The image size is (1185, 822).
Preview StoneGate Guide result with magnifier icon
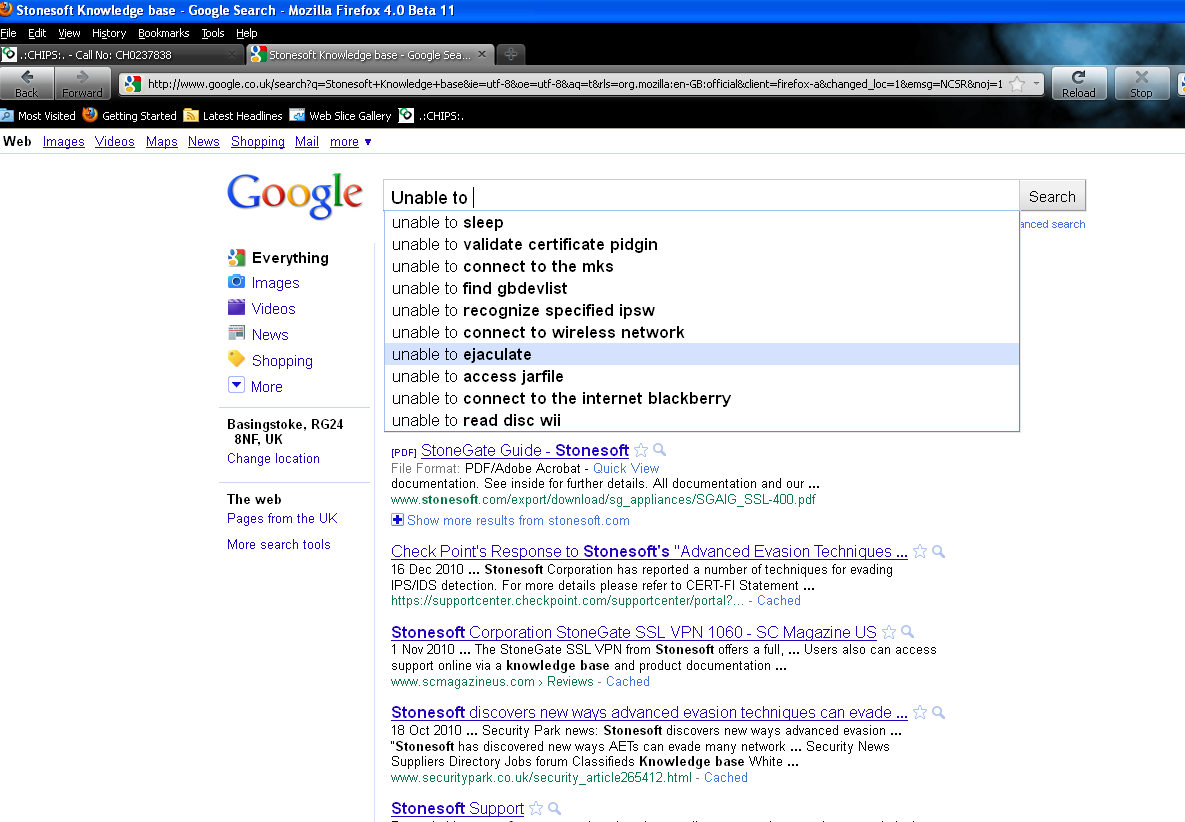(660, 450)
